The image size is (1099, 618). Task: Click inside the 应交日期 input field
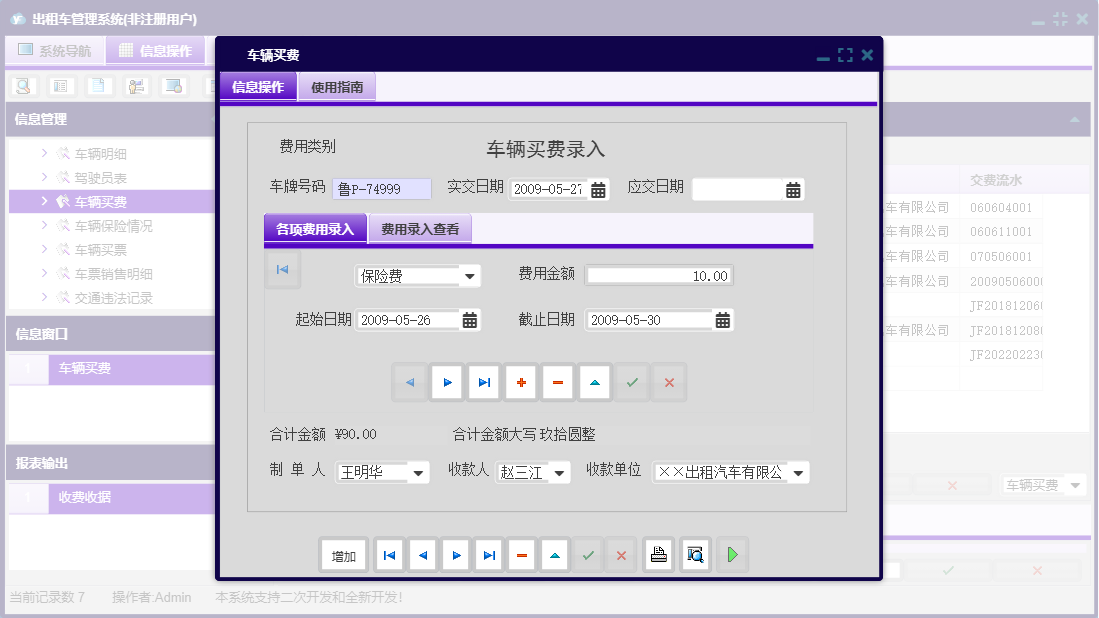pos(740,189)
